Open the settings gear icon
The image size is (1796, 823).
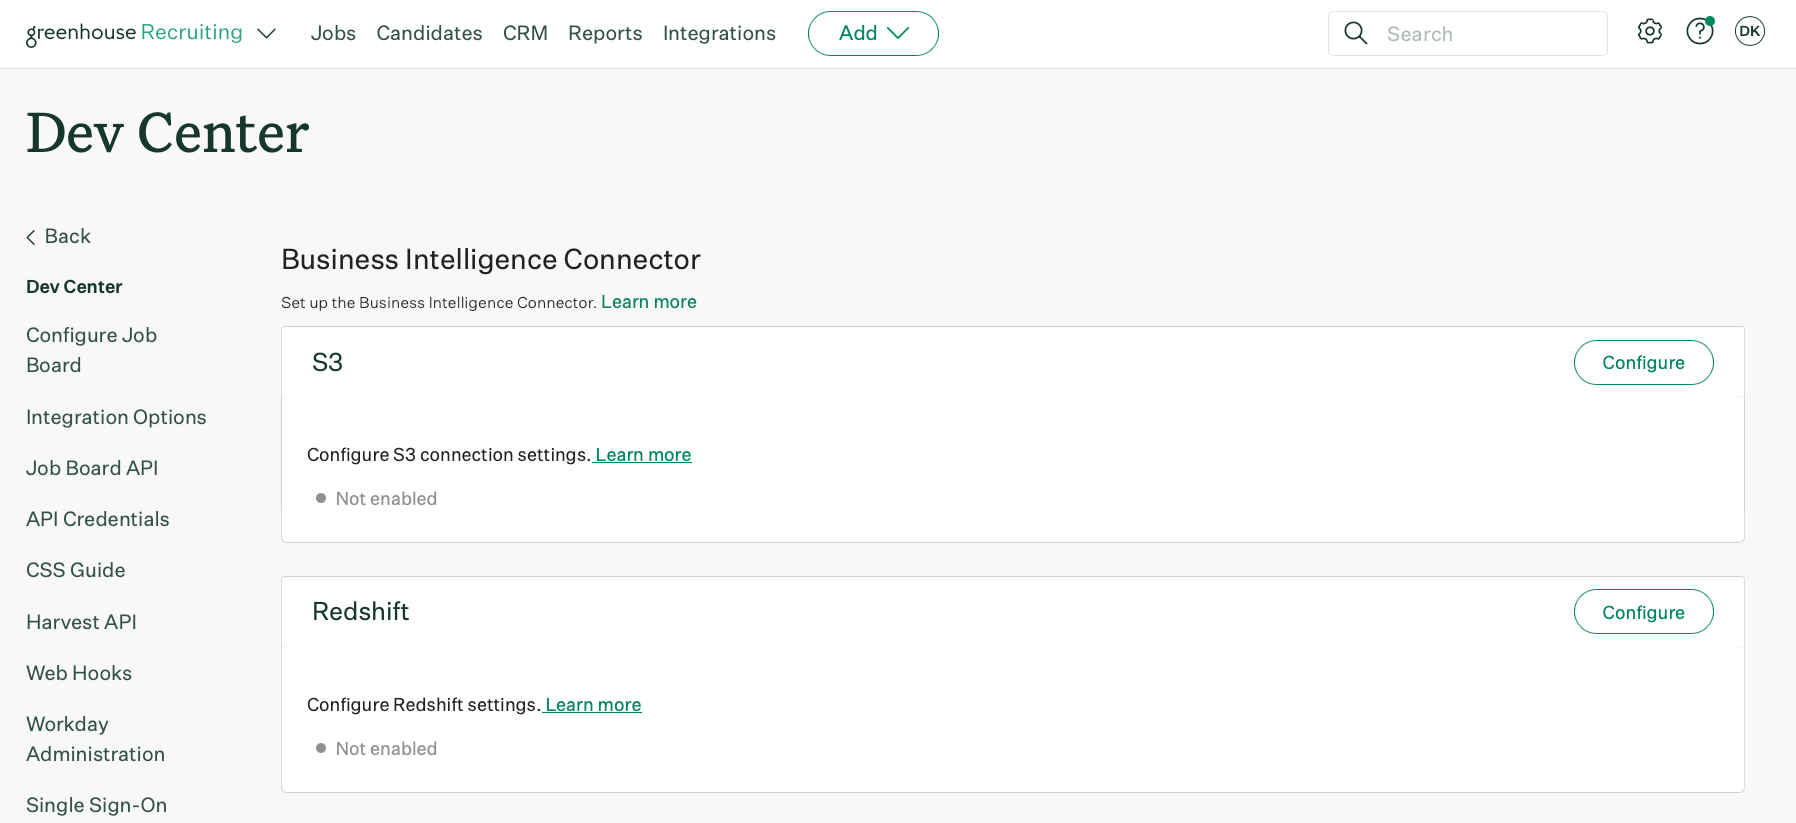[x=1650, y=32]
